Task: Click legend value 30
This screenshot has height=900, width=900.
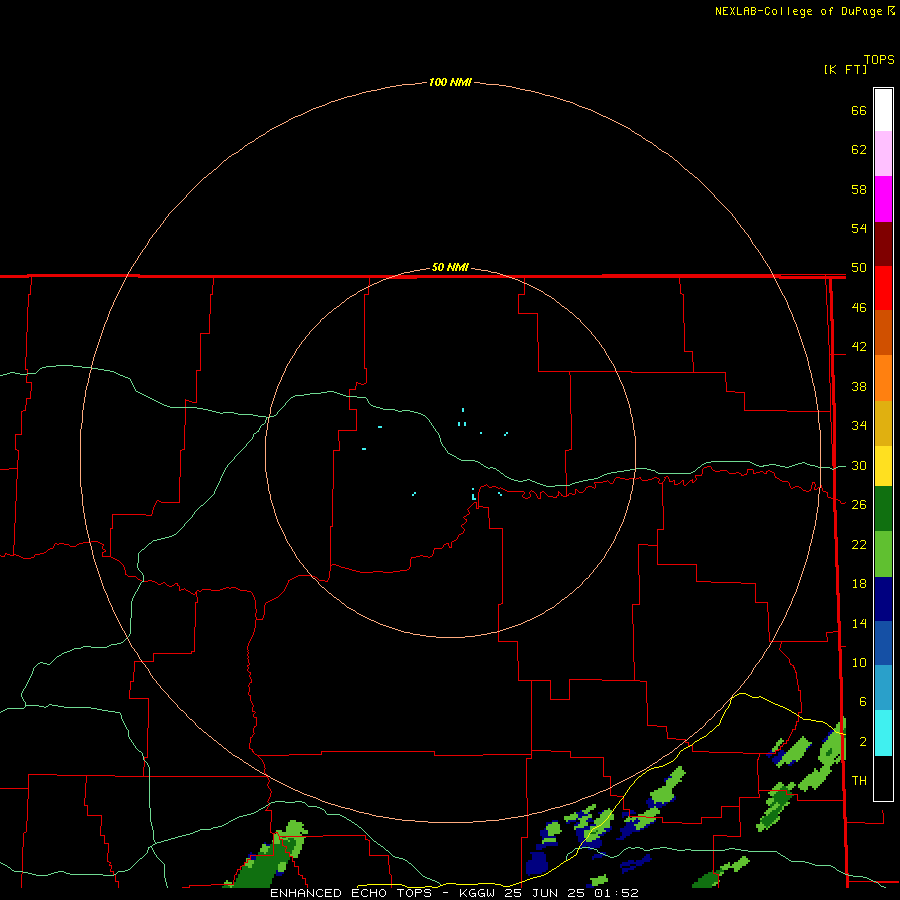Action: click(x=859, y=465)
